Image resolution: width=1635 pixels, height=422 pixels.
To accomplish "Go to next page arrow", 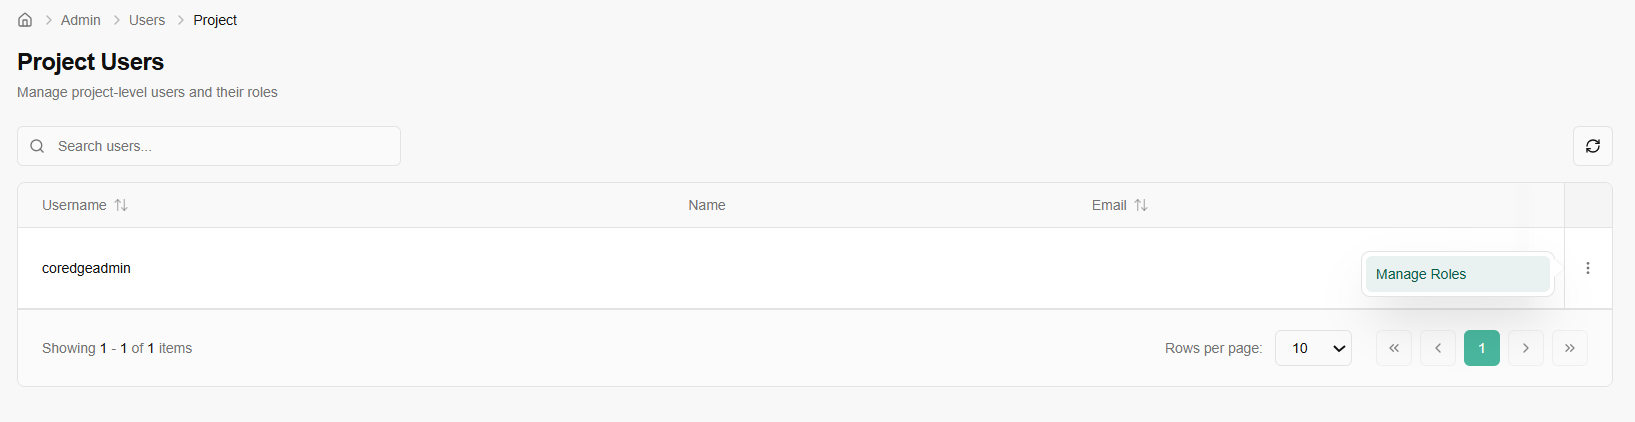I will 1525,348.
